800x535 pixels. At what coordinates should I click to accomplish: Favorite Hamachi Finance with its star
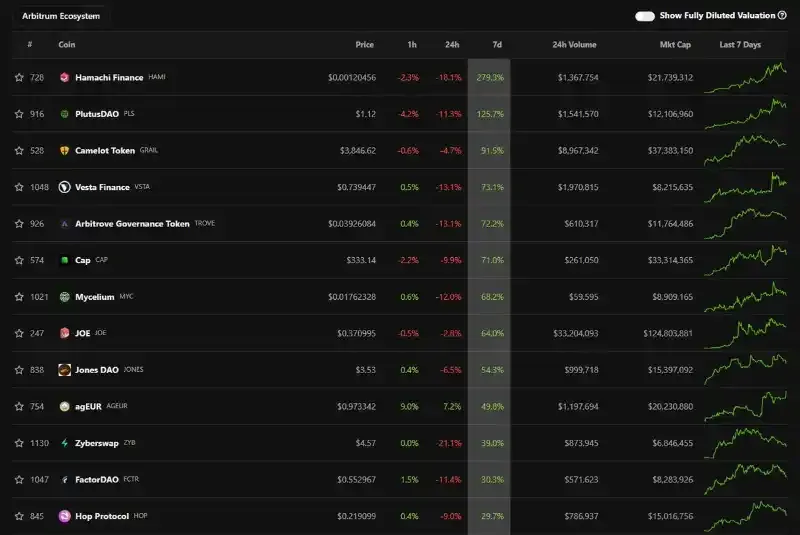click(19, 78)
